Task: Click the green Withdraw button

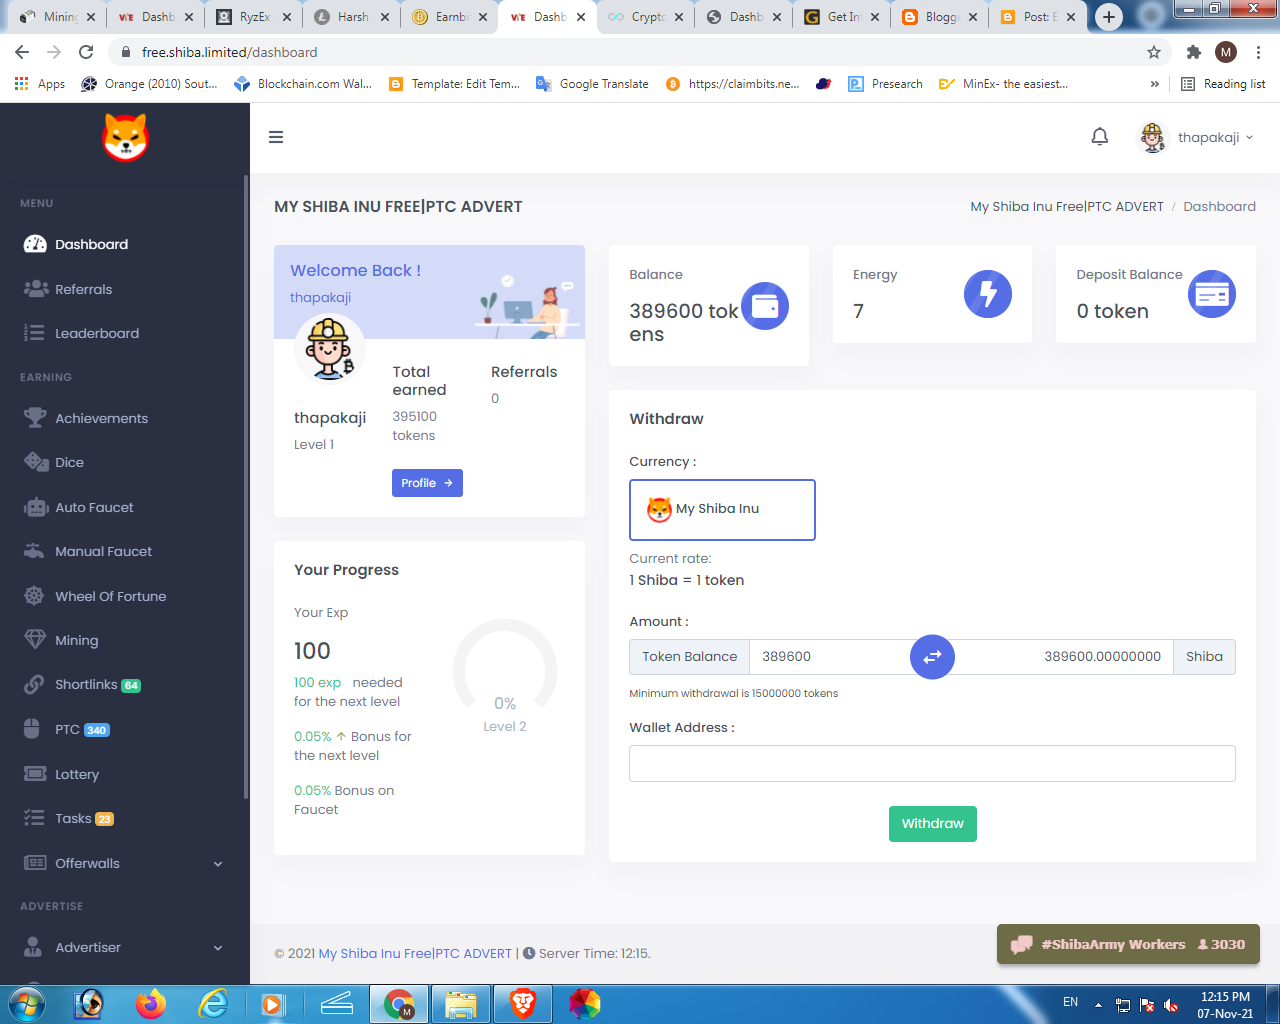Action: [933, 824]
